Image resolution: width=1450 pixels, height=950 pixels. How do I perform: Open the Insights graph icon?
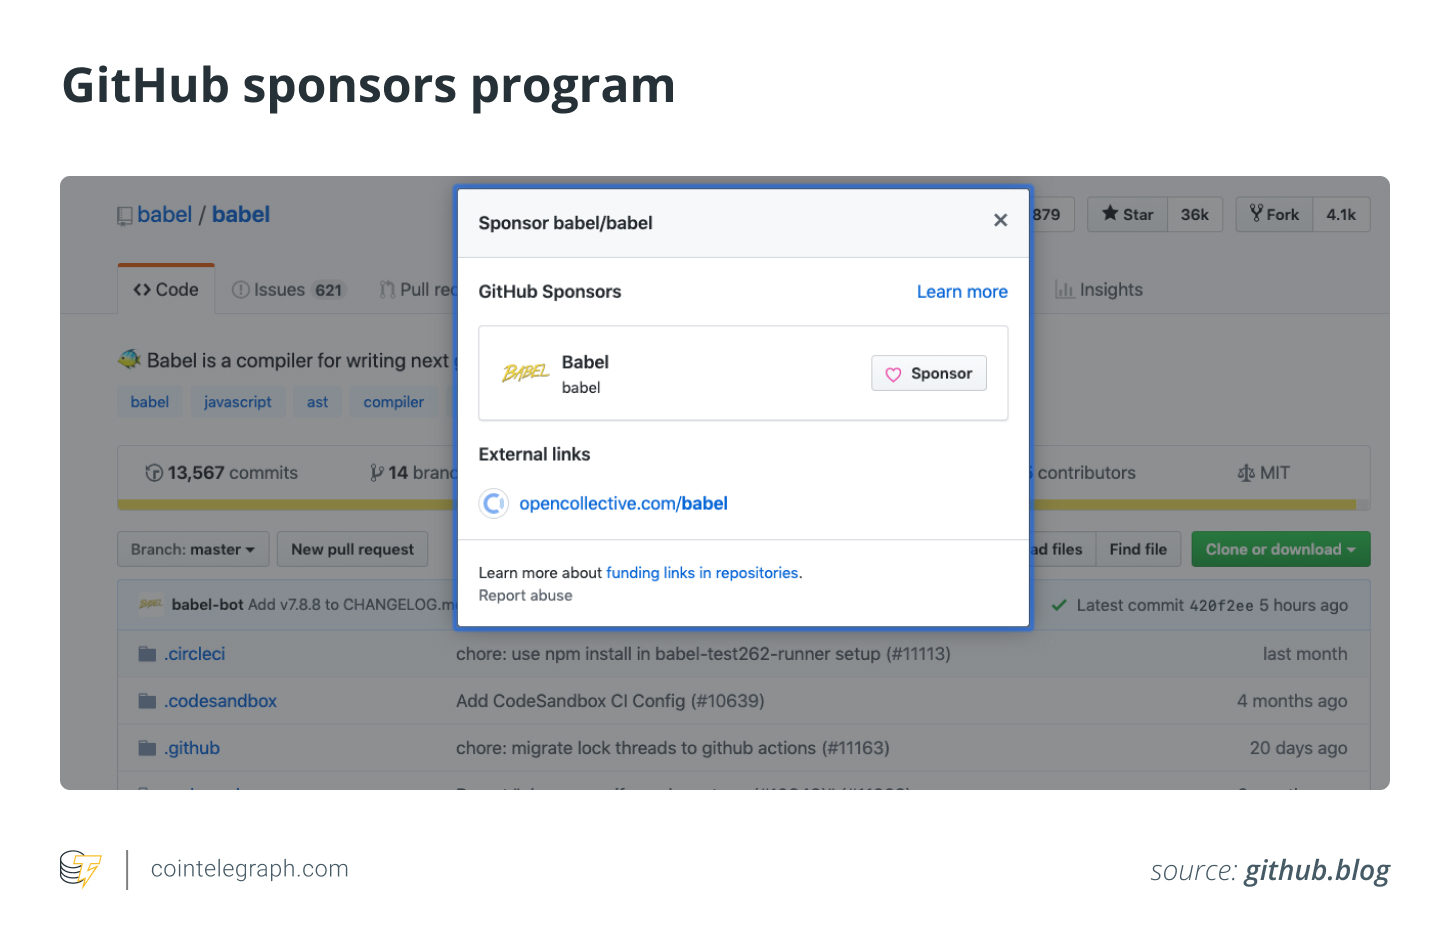(x=1065, y=290)
